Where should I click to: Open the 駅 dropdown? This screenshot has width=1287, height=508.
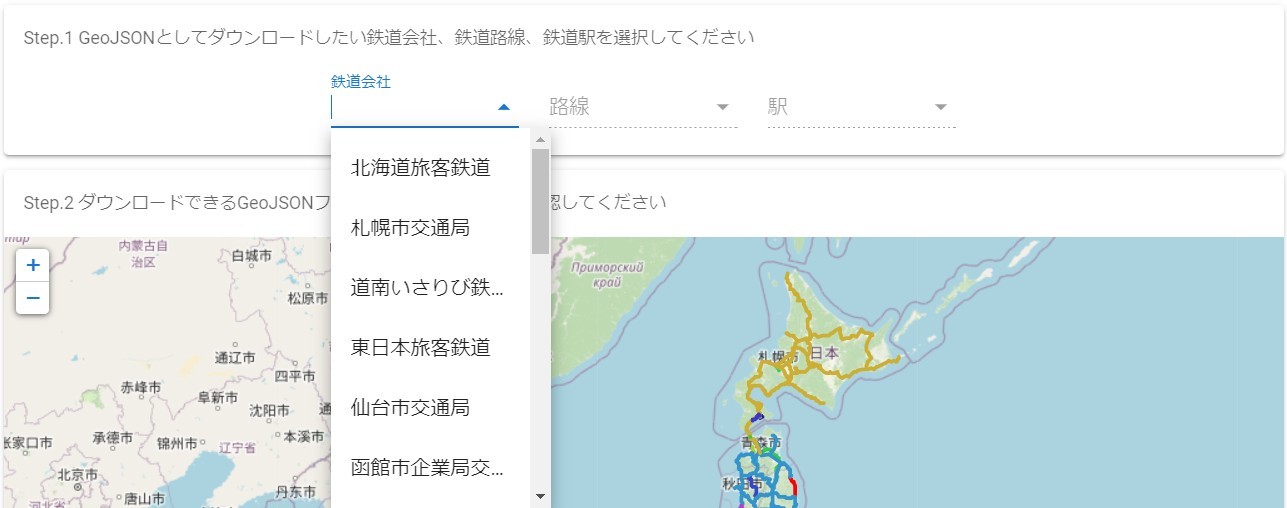pyautogui.click(x=861, y=107)
